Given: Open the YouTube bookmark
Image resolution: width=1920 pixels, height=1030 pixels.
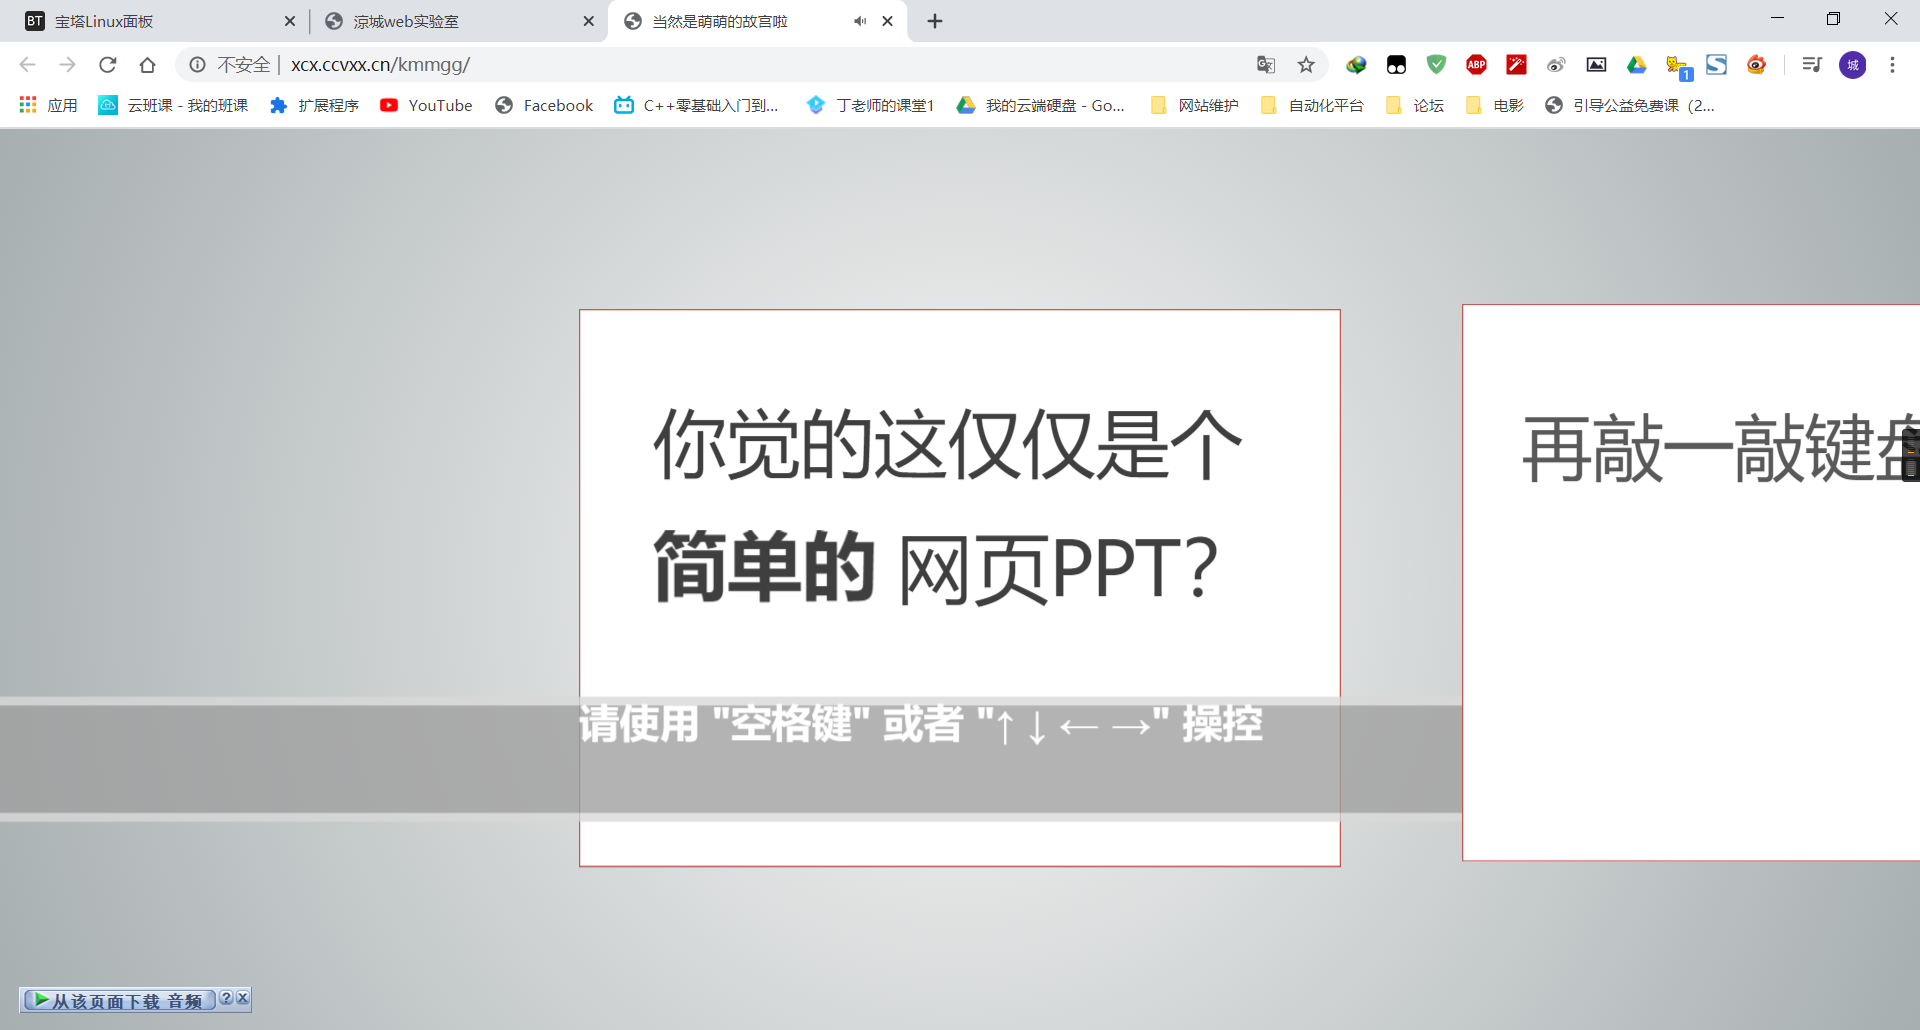Looking at the screenshot, I should click(x=426, y=105).
